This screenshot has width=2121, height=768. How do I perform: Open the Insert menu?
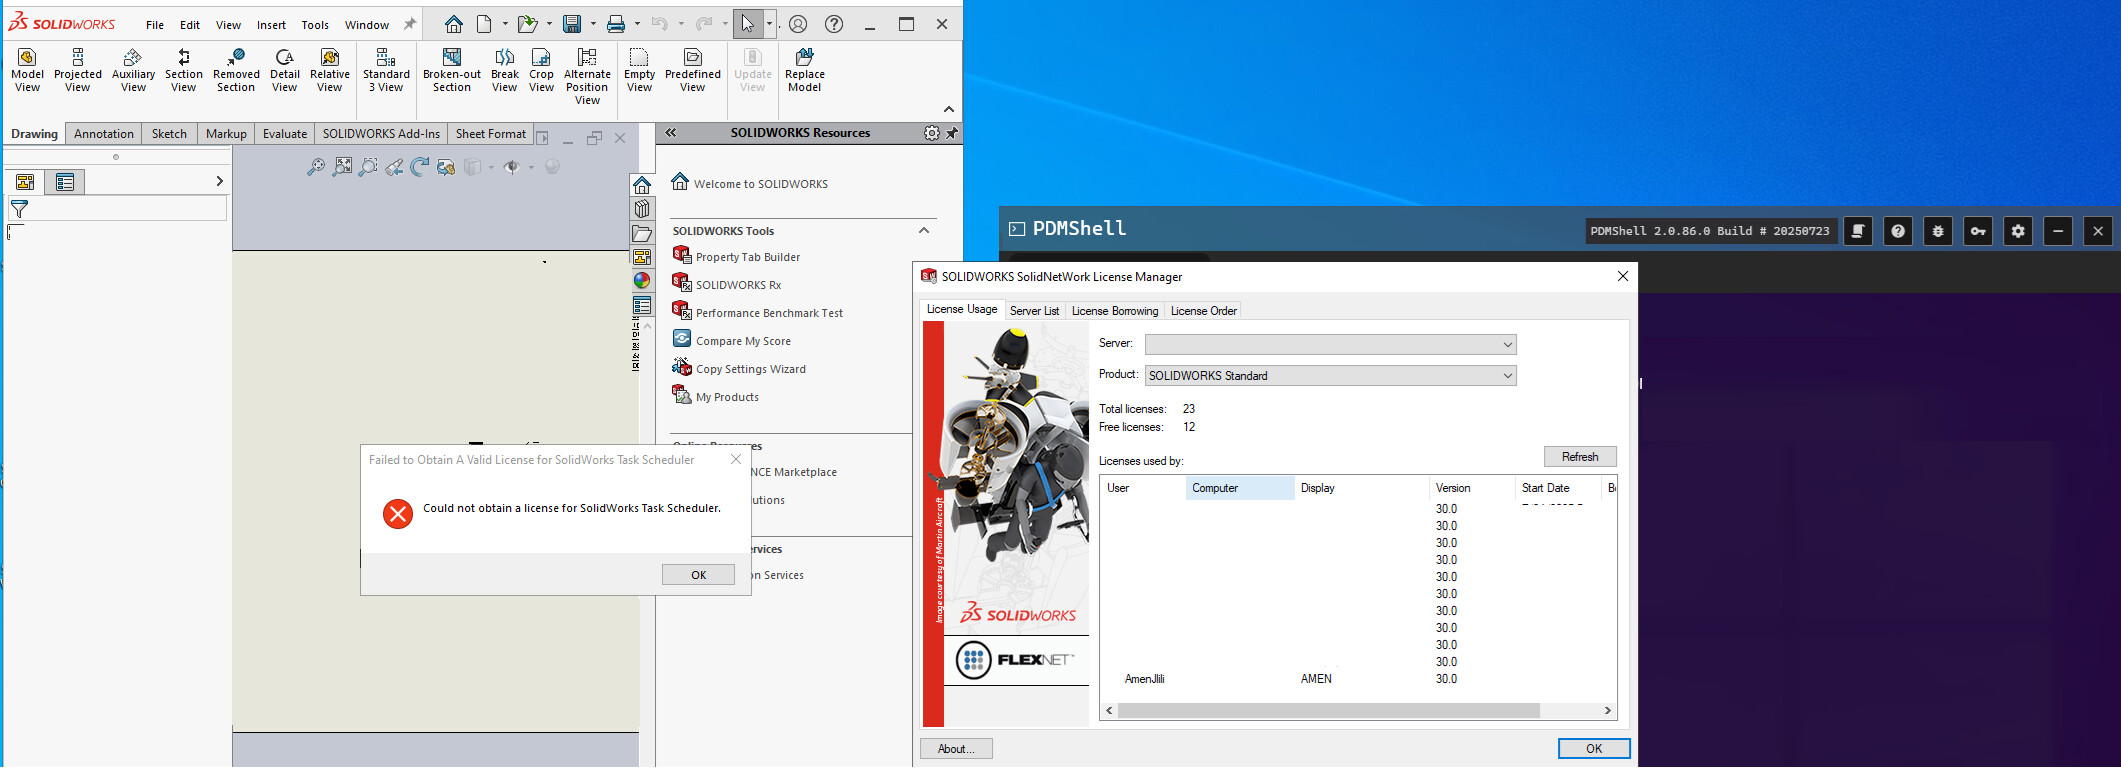coord(271,25)
